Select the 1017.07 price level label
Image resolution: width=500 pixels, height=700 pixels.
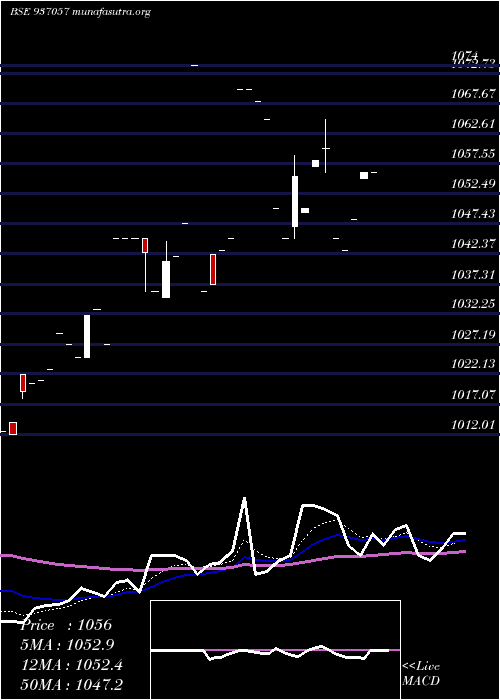point(473,395)
